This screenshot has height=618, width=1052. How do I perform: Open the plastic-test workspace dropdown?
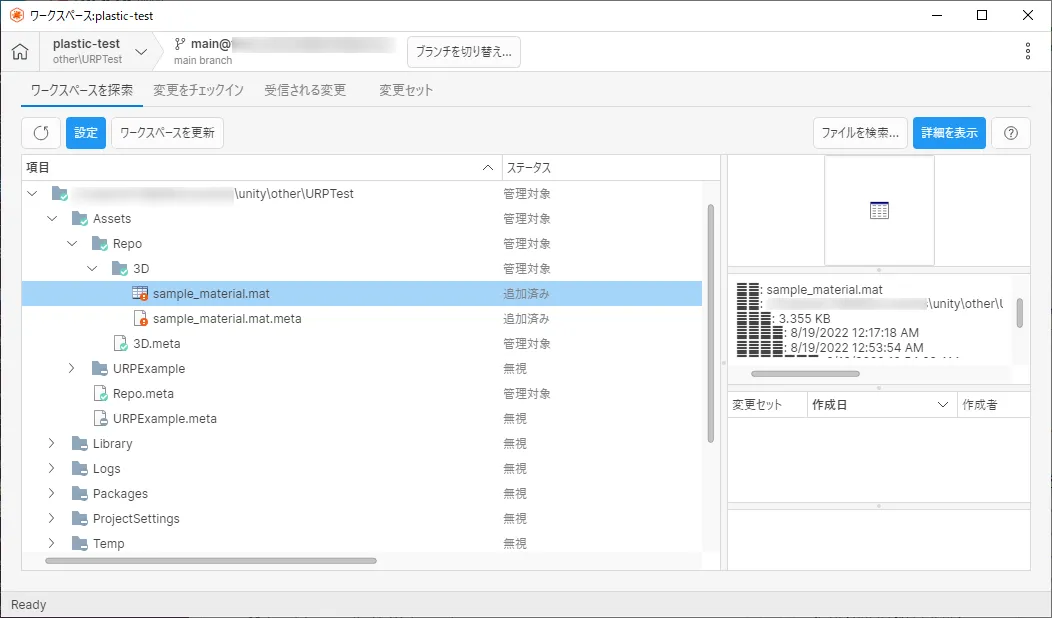[x=141, y=52]
